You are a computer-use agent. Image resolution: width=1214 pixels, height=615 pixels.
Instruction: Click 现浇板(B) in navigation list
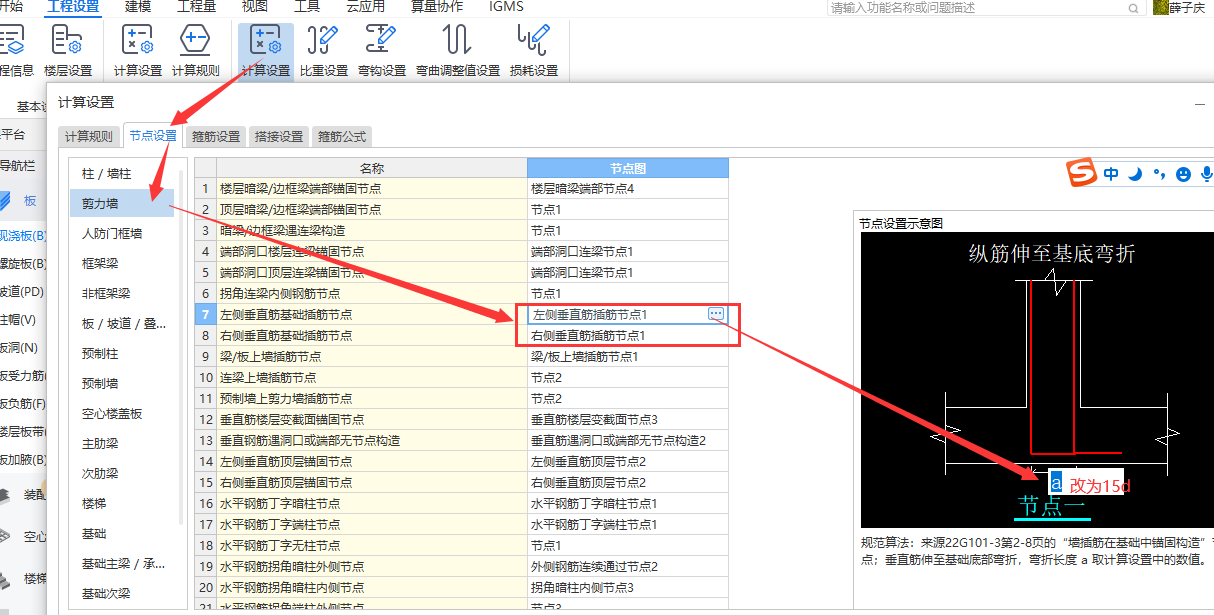point(23,236)
